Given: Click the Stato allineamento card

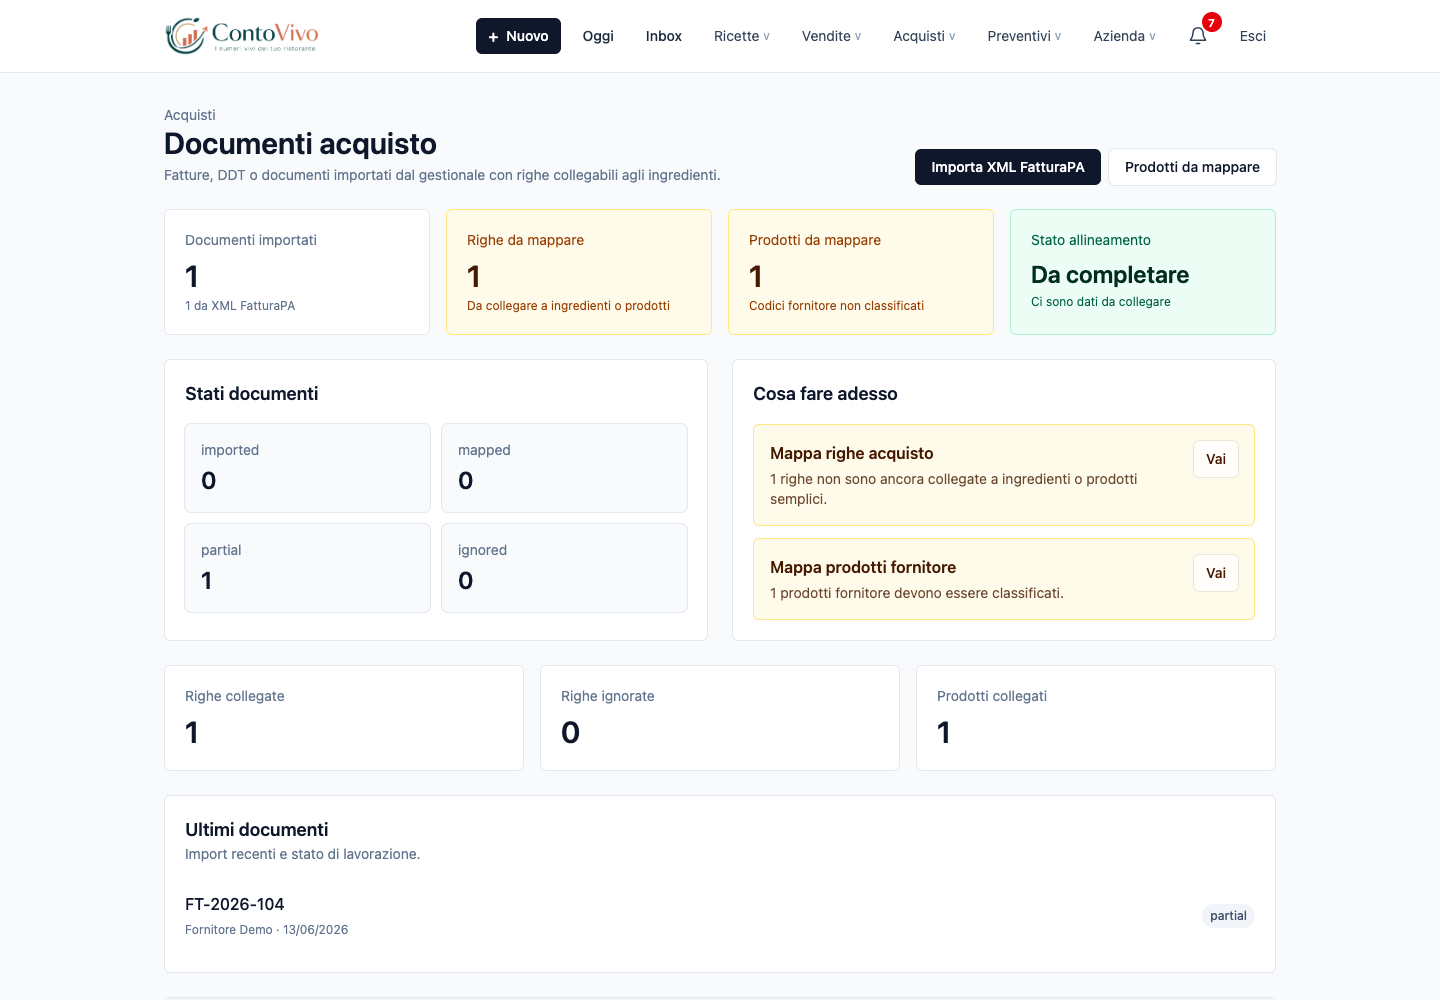Looking at the screenshot, I should point(1143,272).
